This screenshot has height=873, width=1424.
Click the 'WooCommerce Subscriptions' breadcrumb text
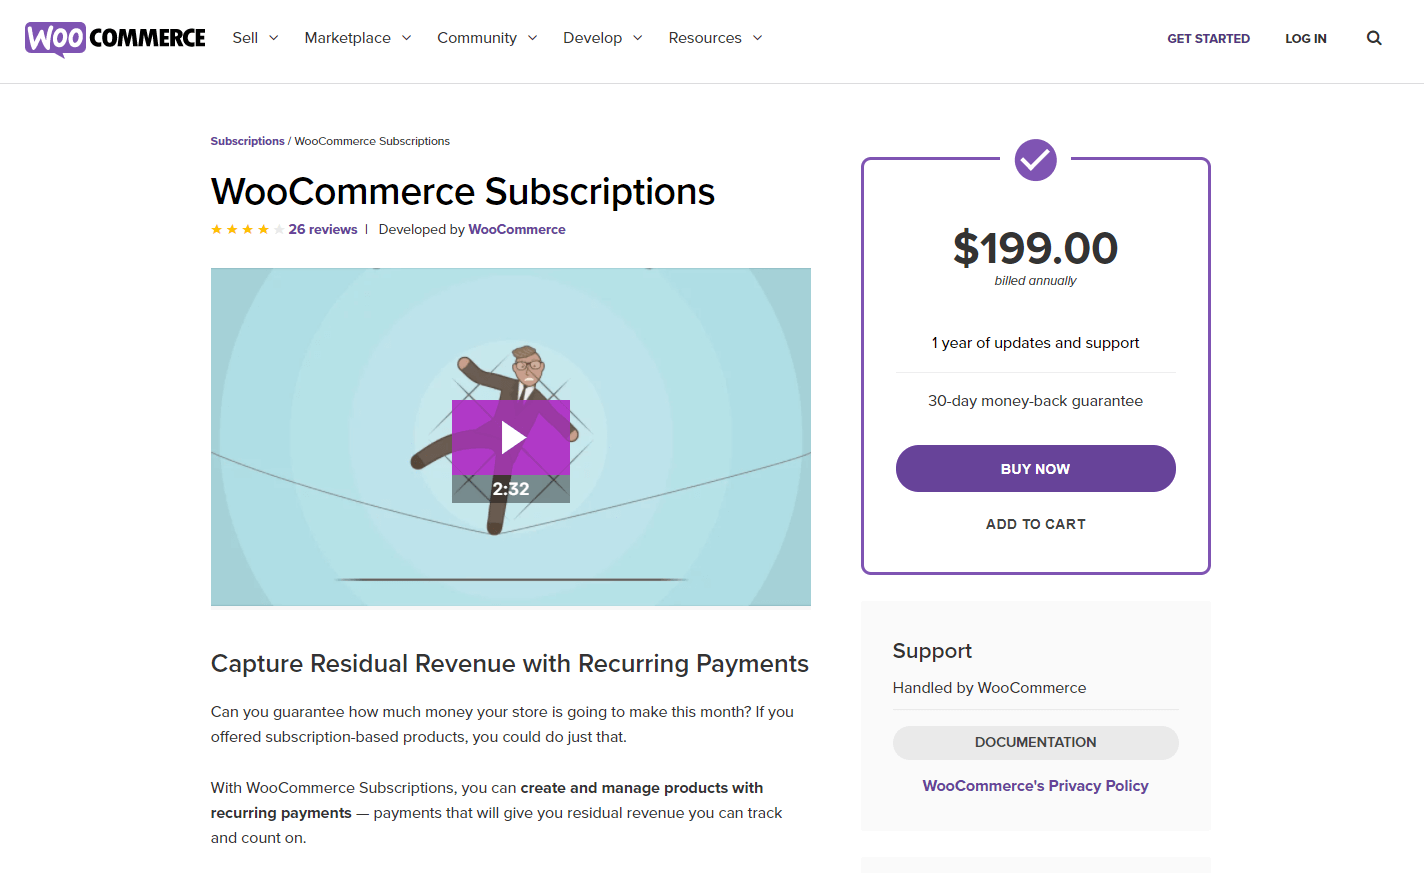click(372, 141)
